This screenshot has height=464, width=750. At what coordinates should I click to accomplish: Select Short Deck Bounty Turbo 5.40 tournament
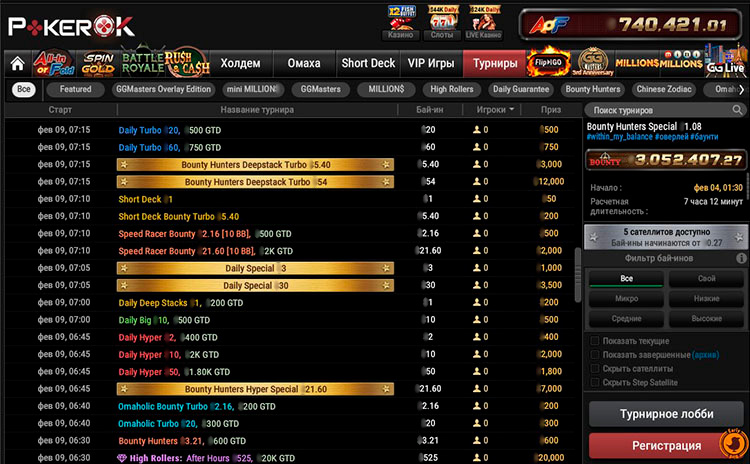178,217
